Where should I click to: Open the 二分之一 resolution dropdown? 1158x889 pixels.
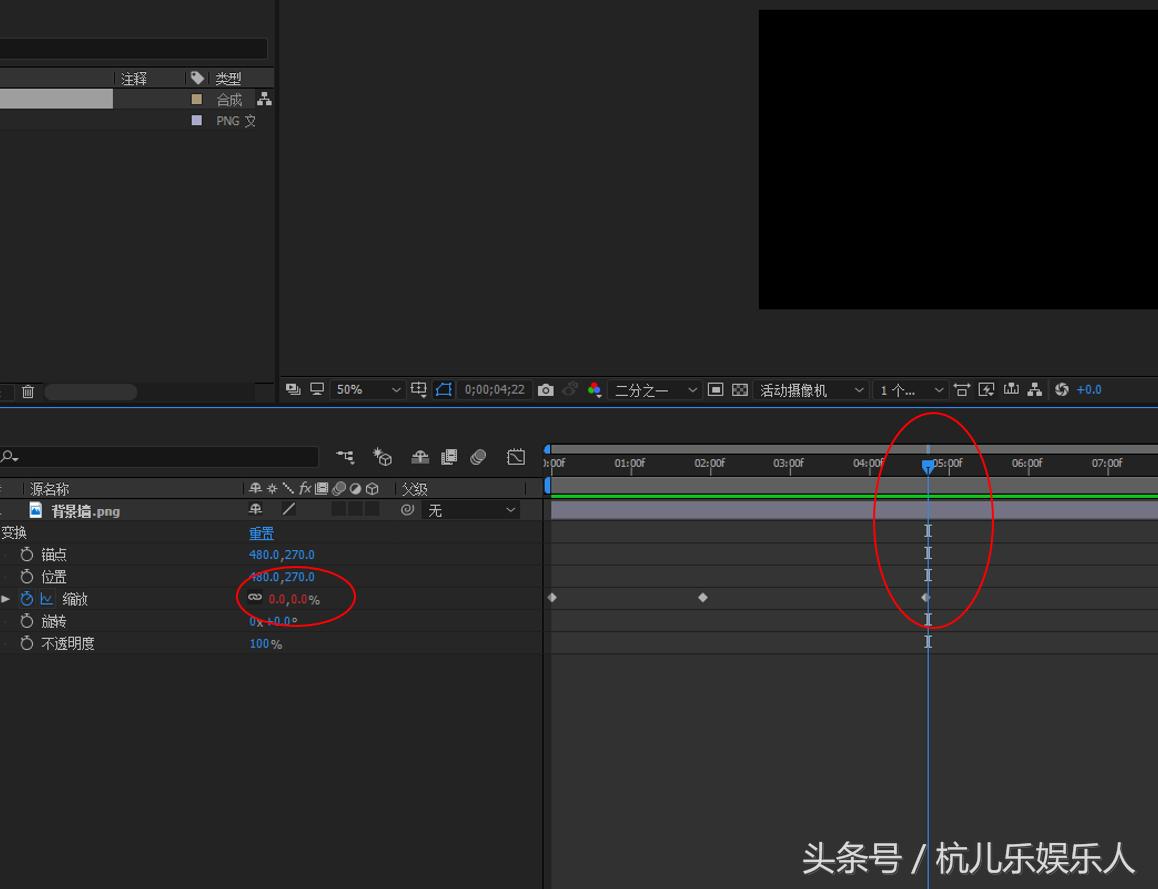point(655,389)
